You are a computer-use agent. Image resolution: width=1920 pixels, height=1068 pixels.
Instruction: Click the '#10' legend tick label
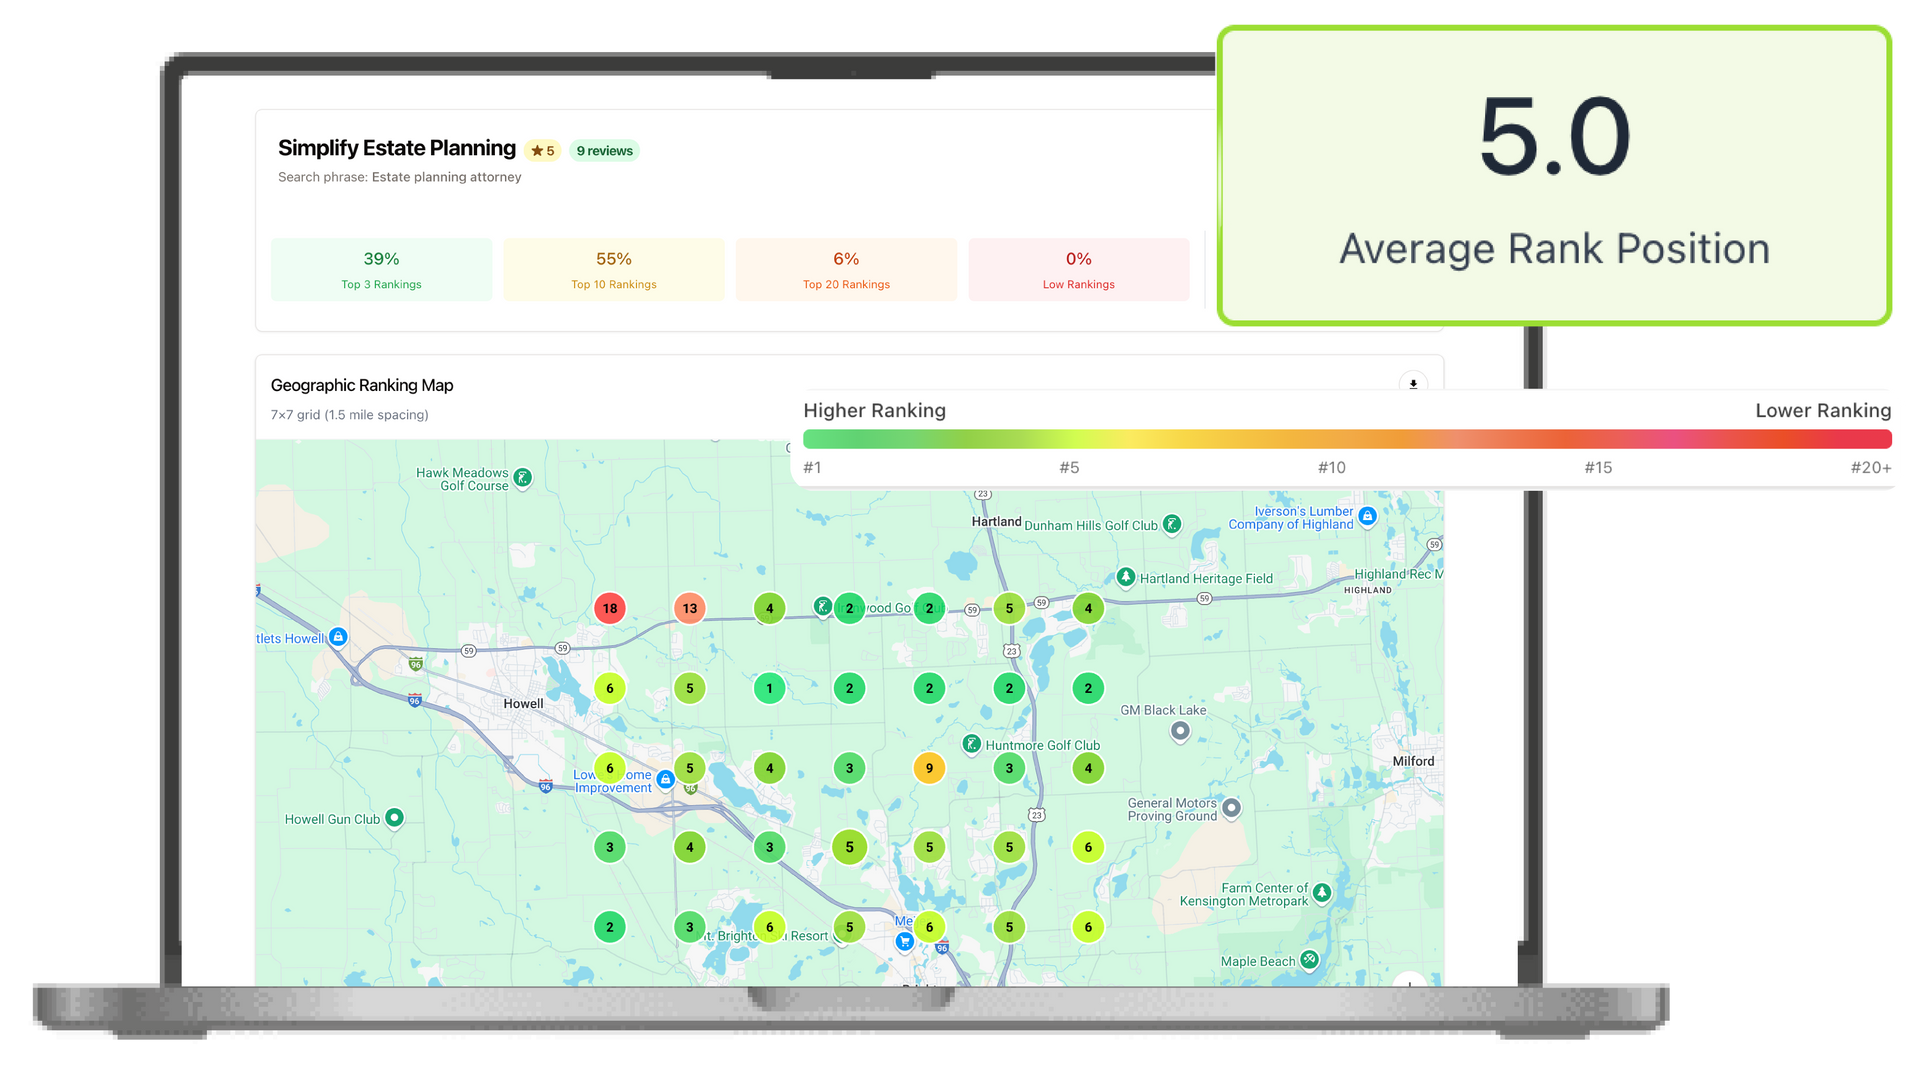1331,468
